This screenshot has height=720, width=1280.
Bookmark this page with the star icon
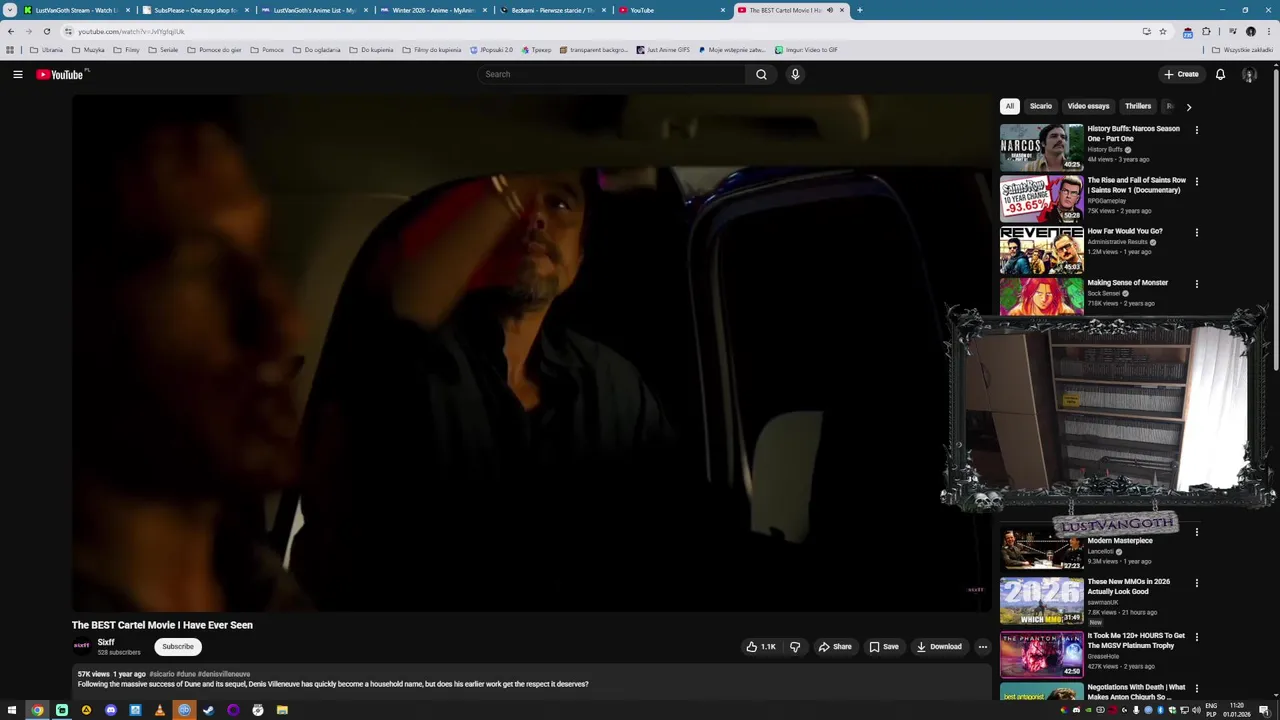point(1162,31)
